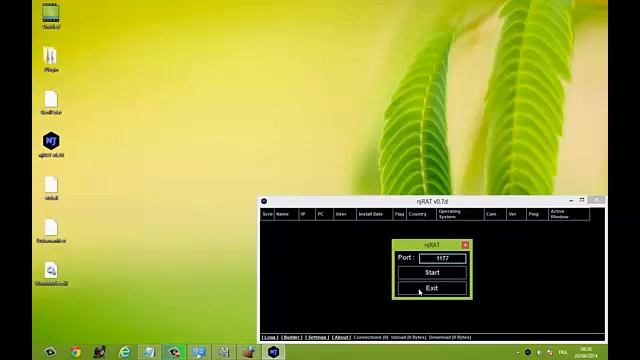Click the Port input field showing 1177
The image size is (640, 360).
[x=442, y=258]
